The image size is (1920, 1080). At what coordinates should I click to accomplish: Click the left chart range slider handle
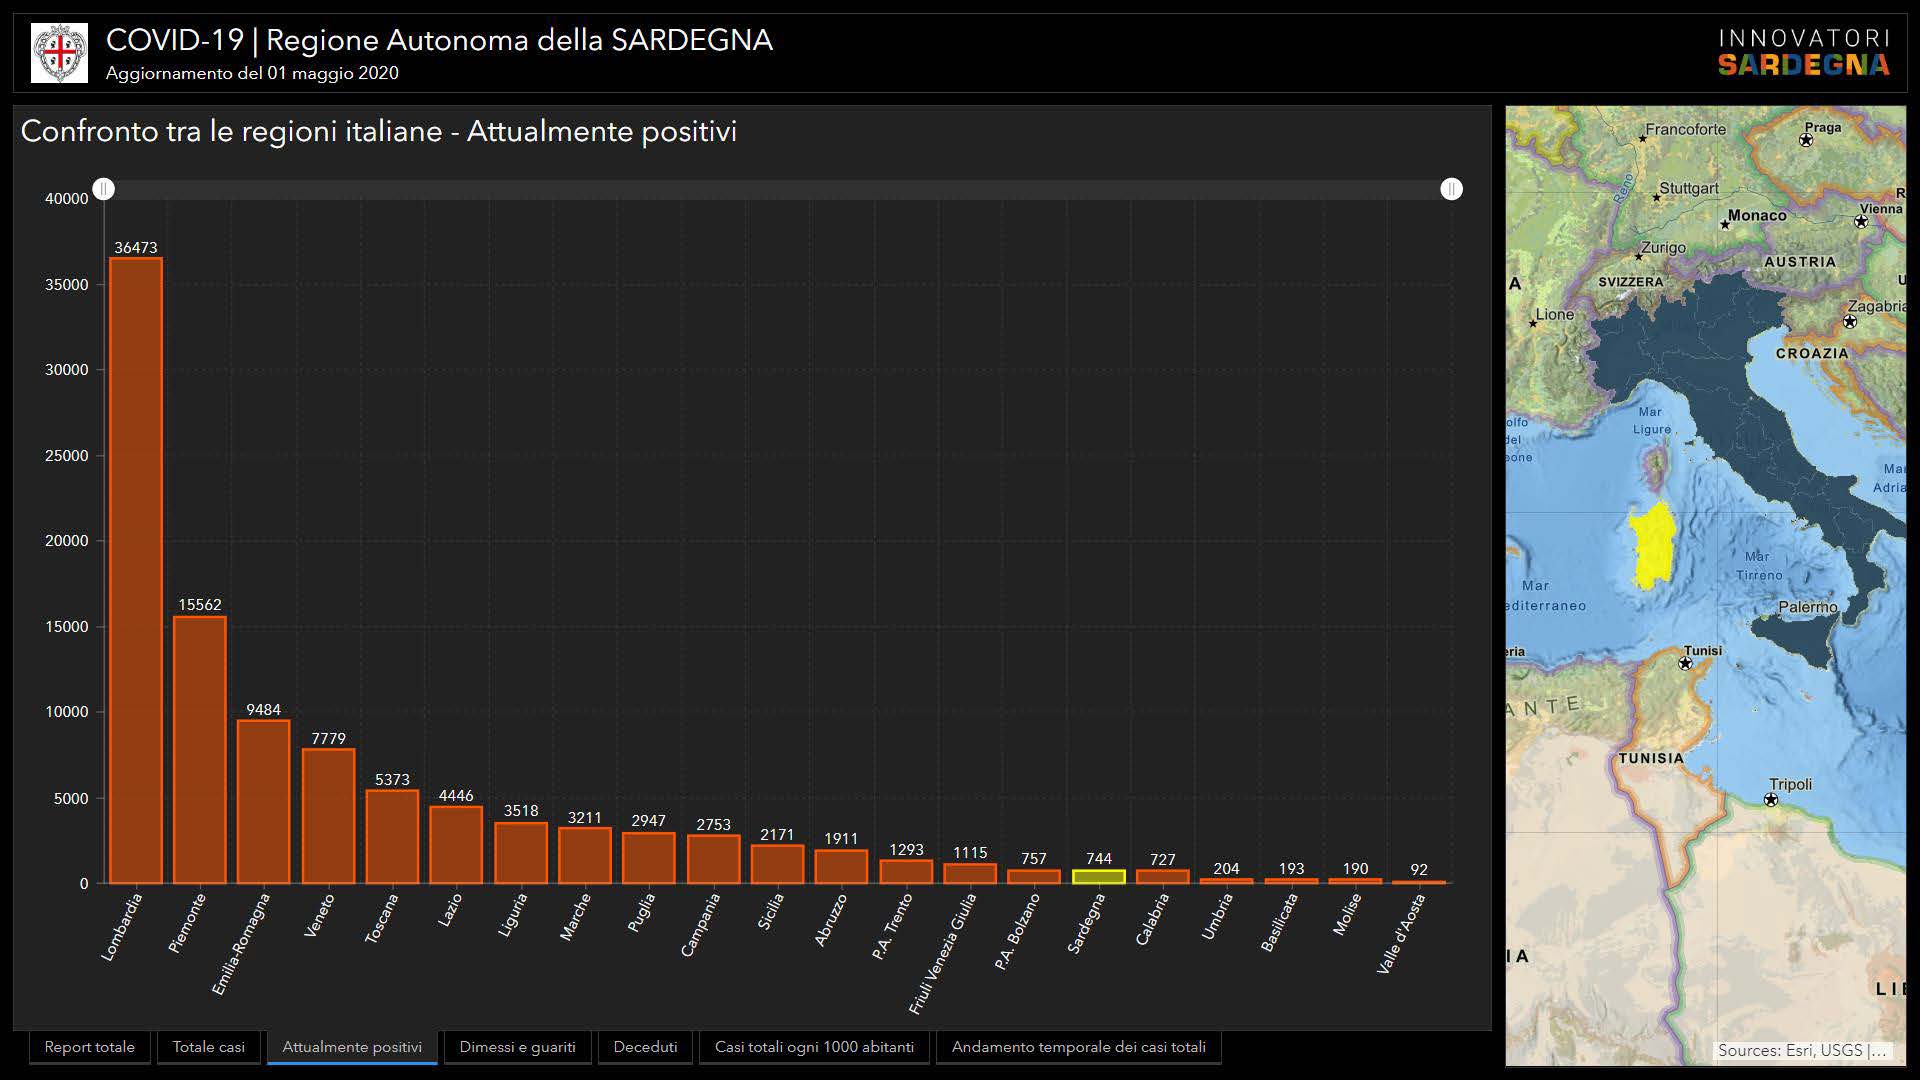pyautogui.click(x=104, y=189)
